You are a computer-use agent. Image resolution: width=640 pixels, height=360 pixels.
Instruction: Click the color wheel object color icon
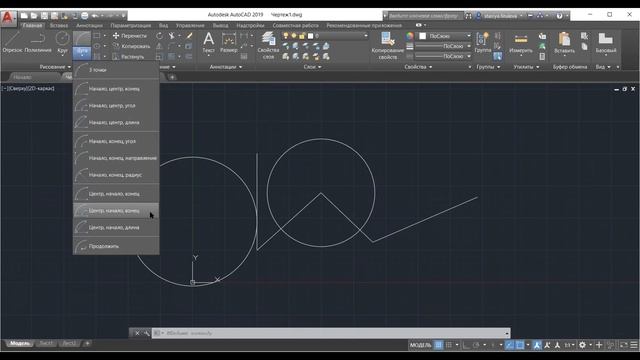(410, 36)
